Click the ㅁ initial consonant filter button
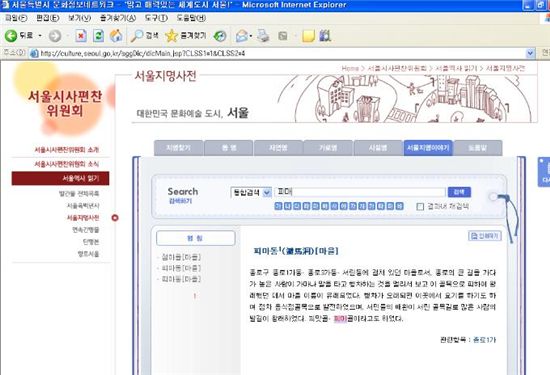This screenshot has width=550, height=375. [x=315, y=206]
